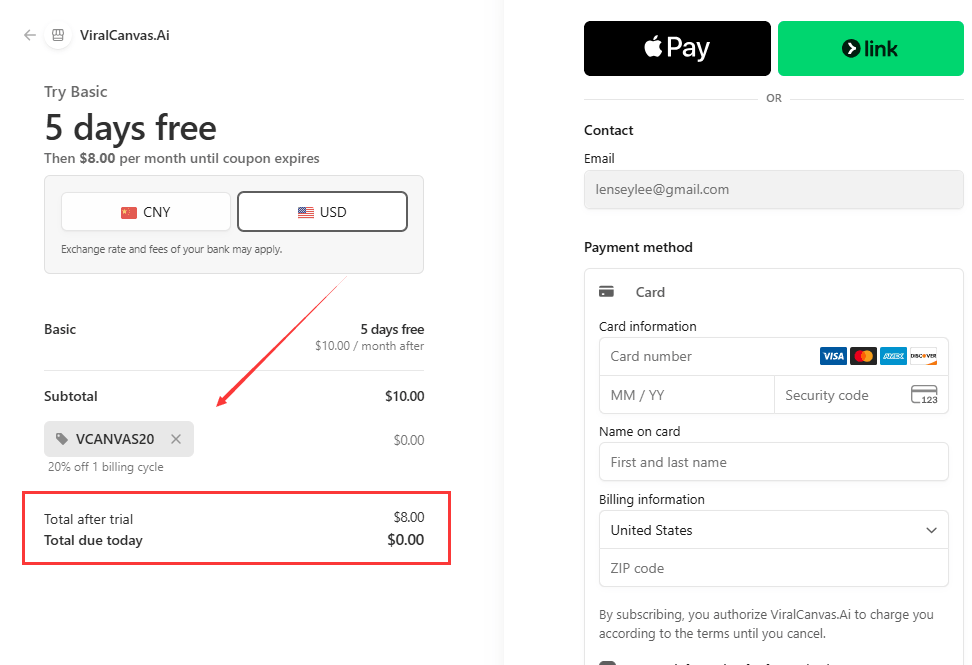Expand the country list chevron arrow

(x=931, y=531)
